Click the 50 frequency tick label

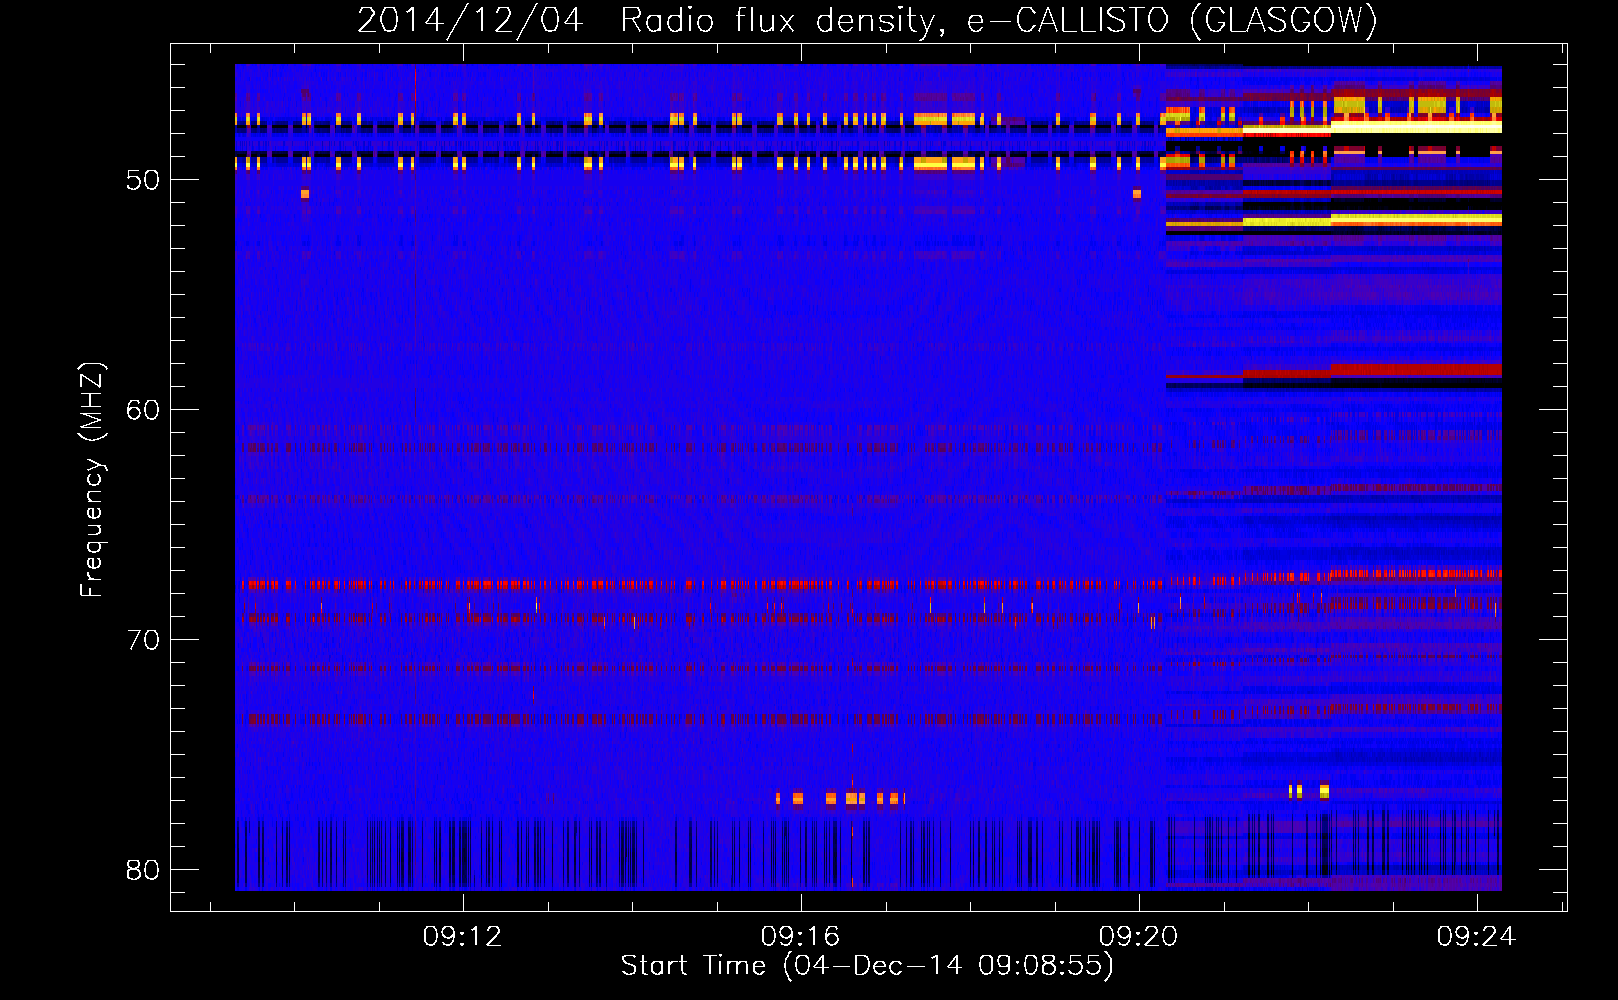tap(143, 181)
